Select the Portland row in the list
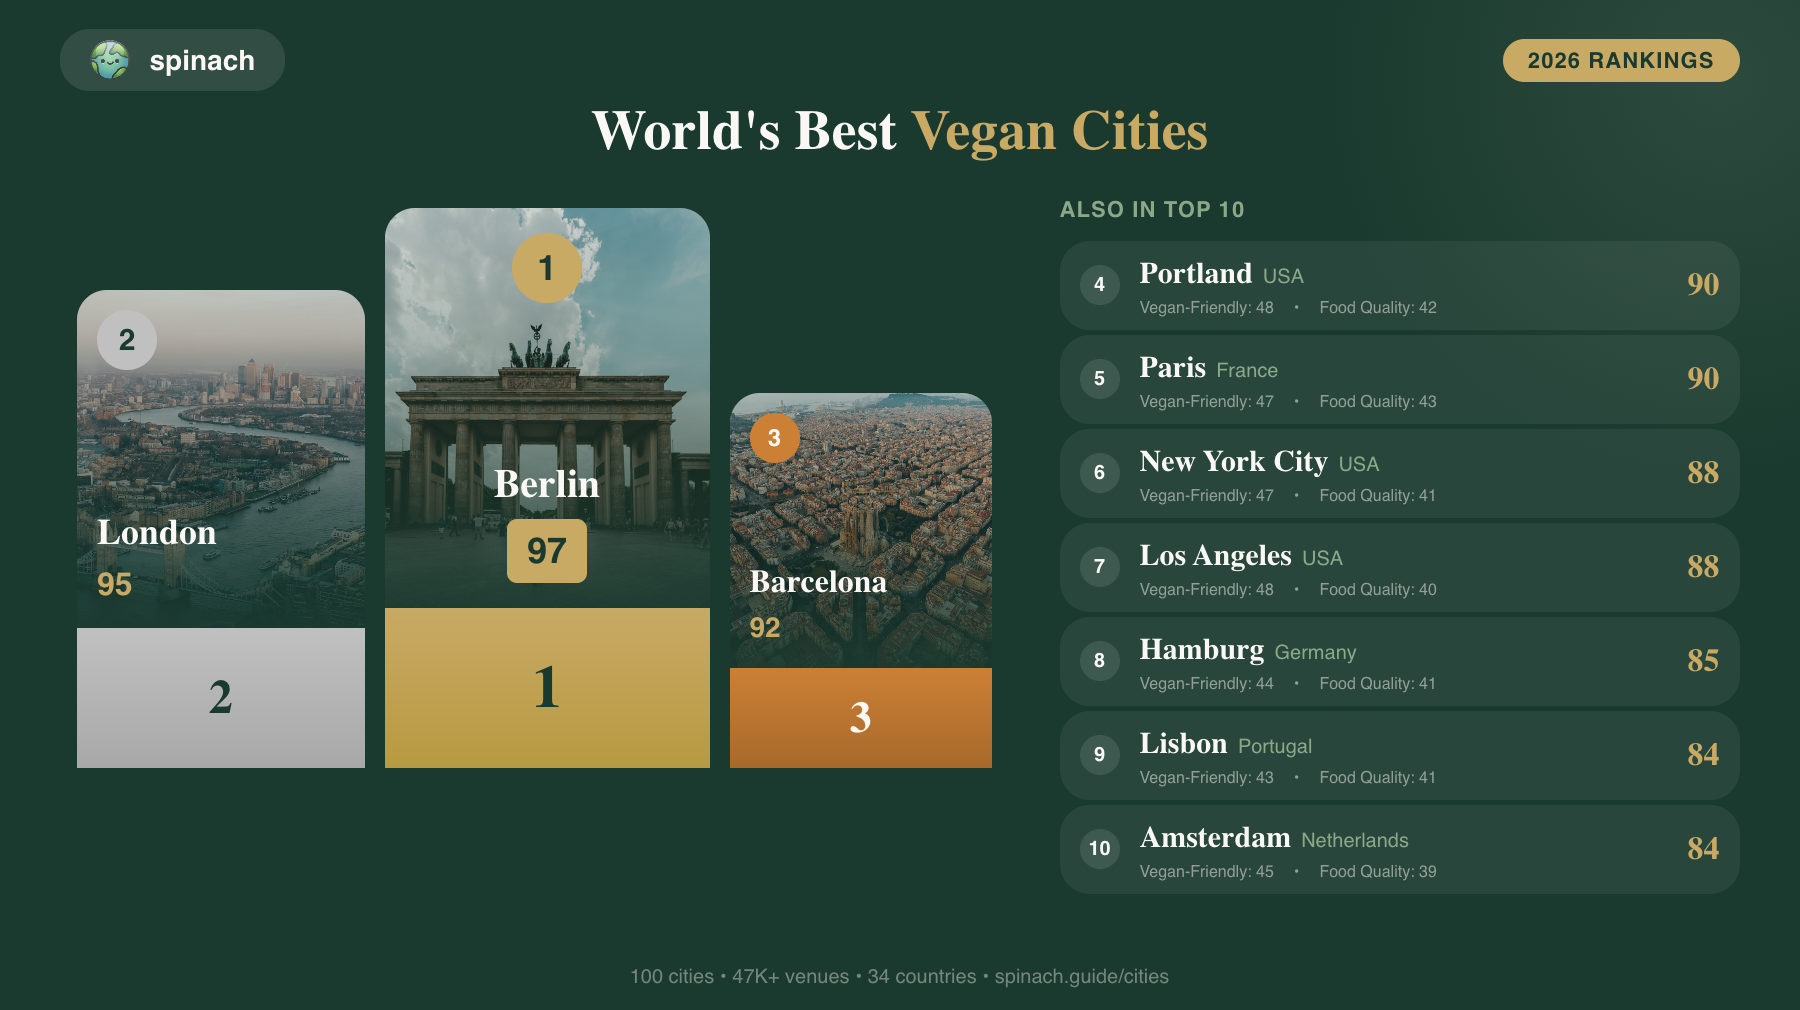Image resolution: width=1800 pixels, height=1010 pixels. click(x=1399, y=285)
